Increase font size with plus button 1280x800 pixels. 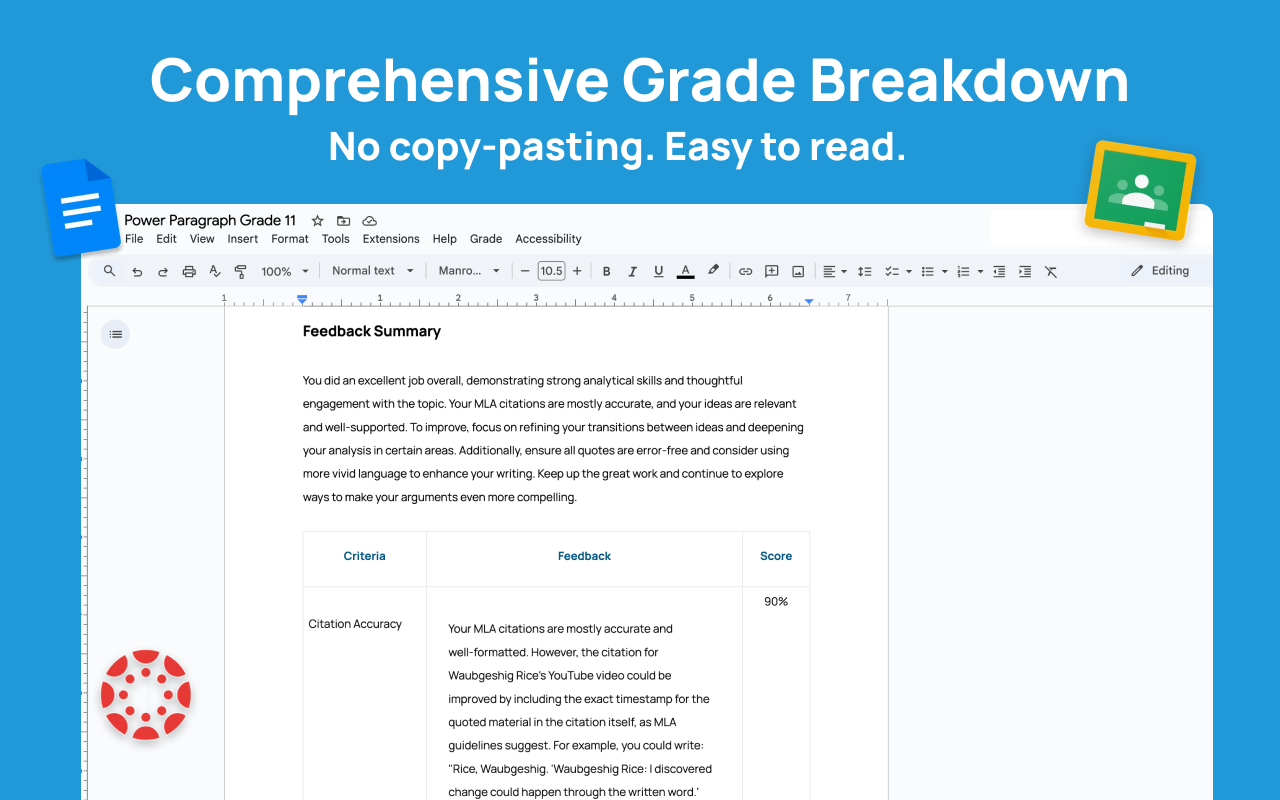[577, 271]
